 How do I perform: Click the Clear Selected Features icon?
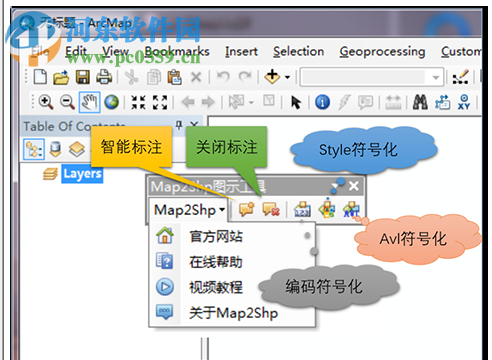[269, 101]
